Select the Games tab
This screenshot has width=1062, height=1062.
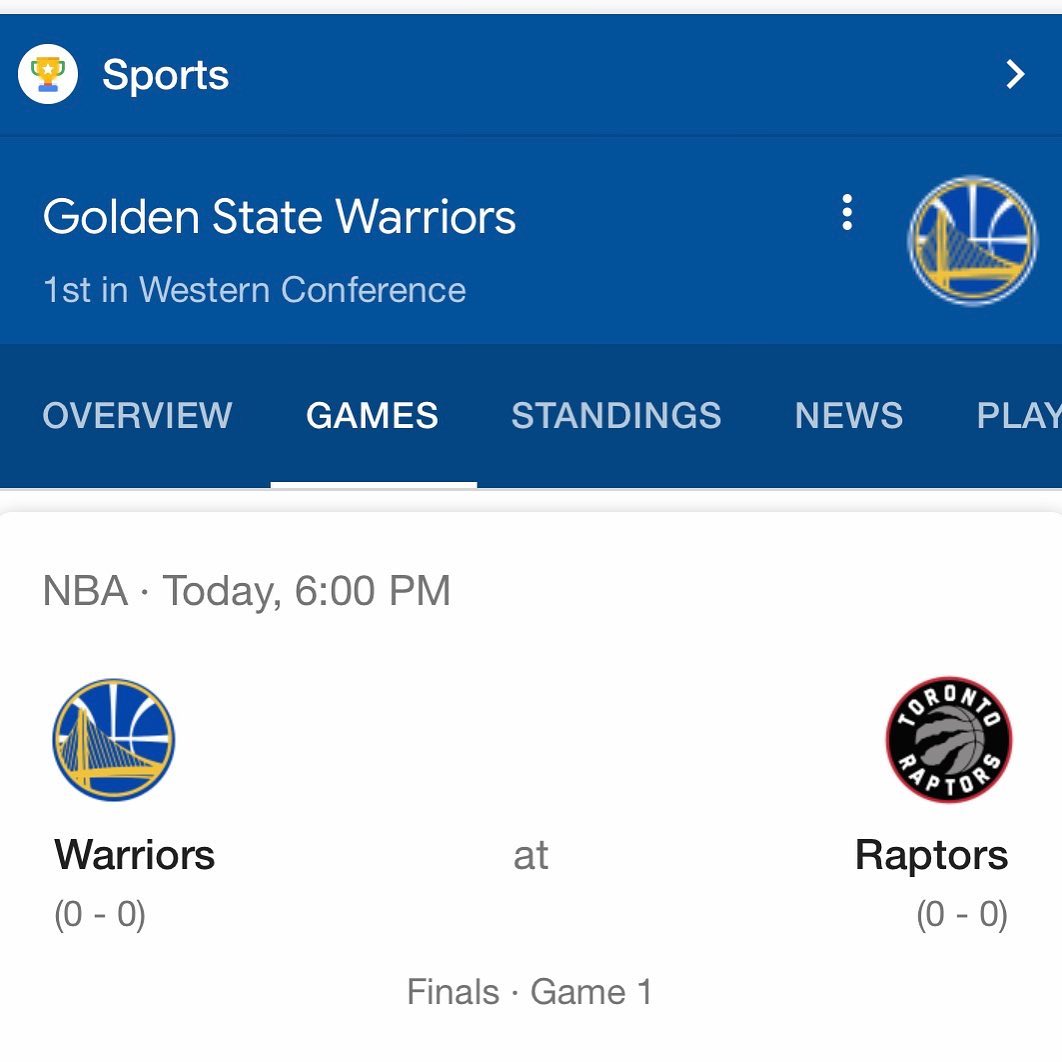pos(373,415)
